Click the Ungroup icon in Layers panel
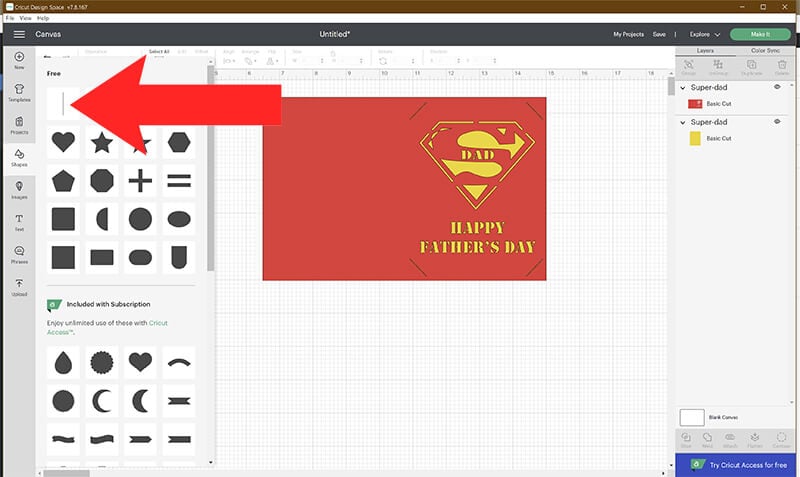800x477 pixels. [718, 67]
